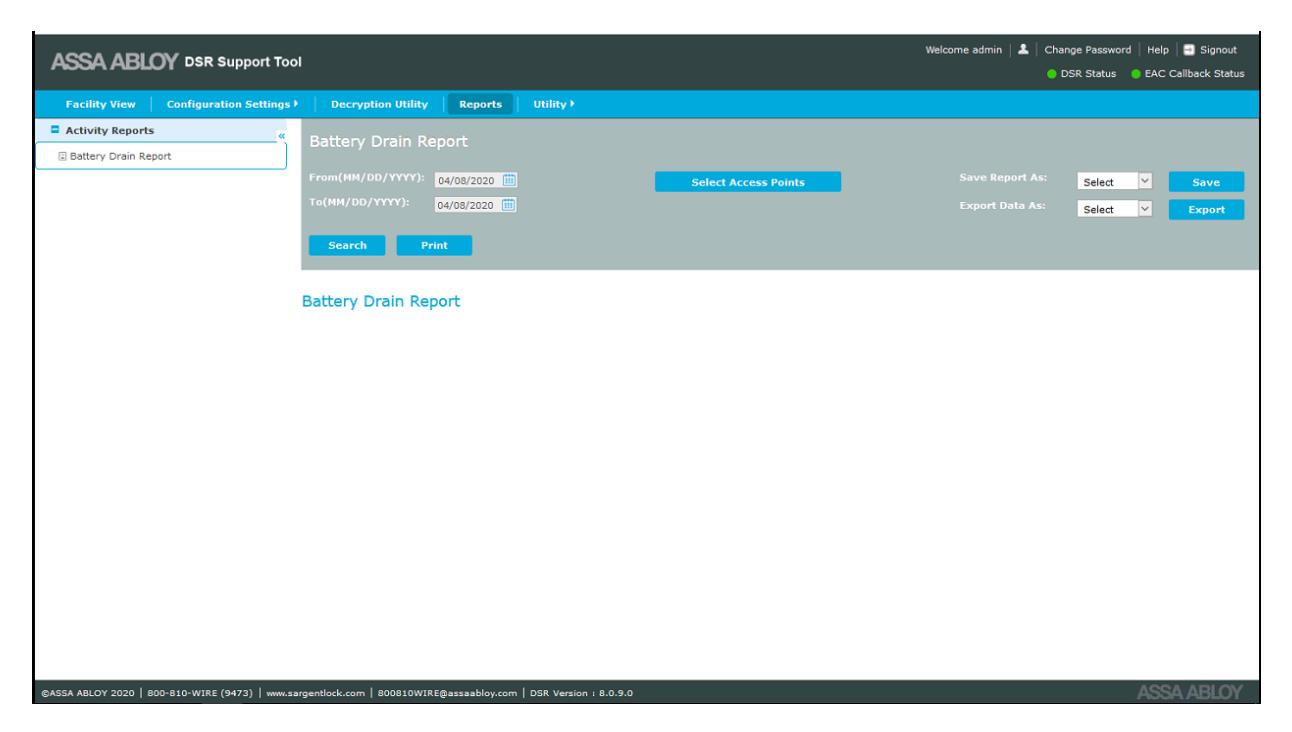Switch to Facility View tab
Viewport: 1292px width, 732px height.
[x=101, y=104]
